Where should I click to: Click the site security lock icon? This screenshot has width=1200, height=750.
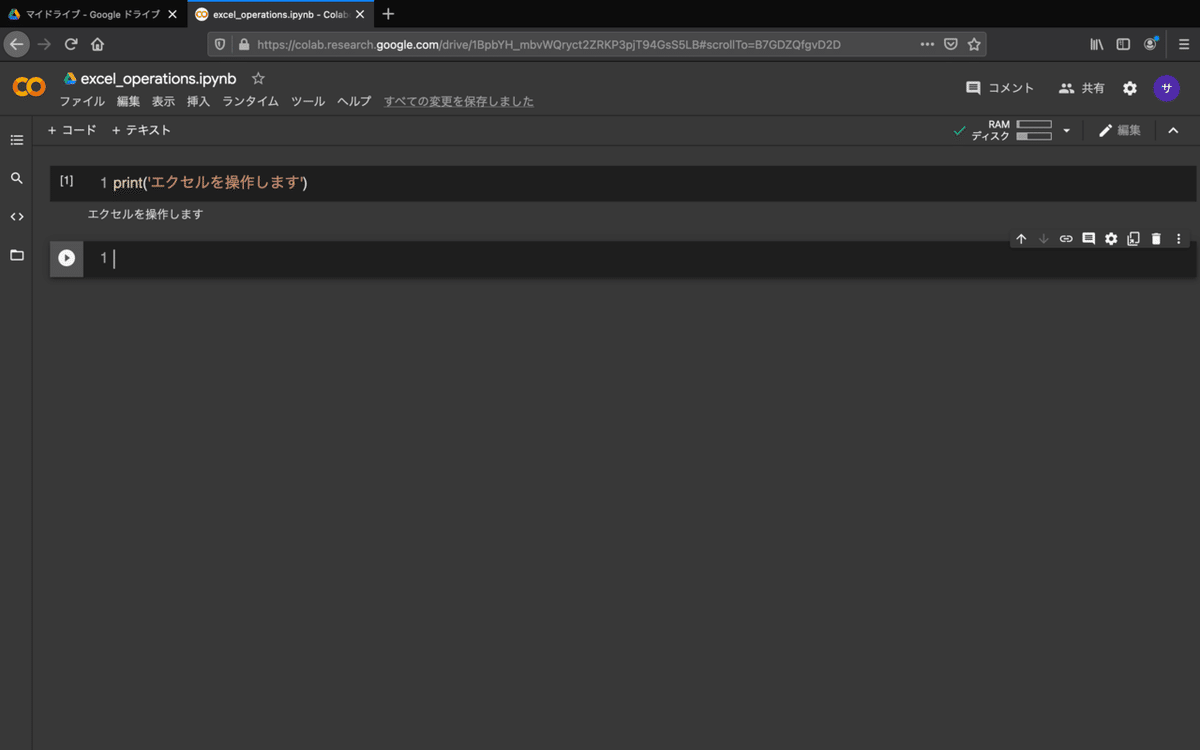[243, 44]
